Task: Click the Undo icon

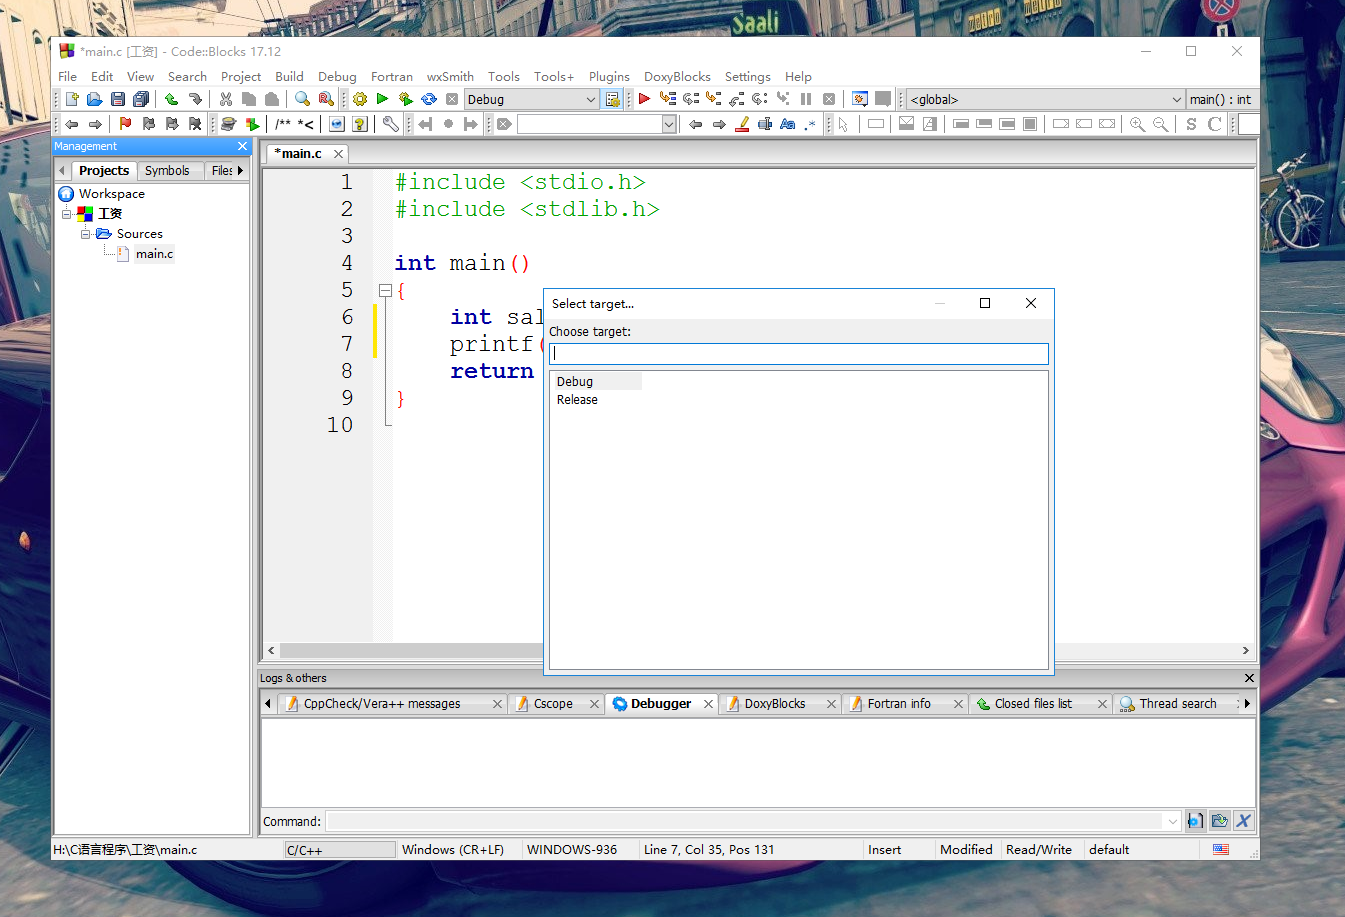Action: click(172, 99)
